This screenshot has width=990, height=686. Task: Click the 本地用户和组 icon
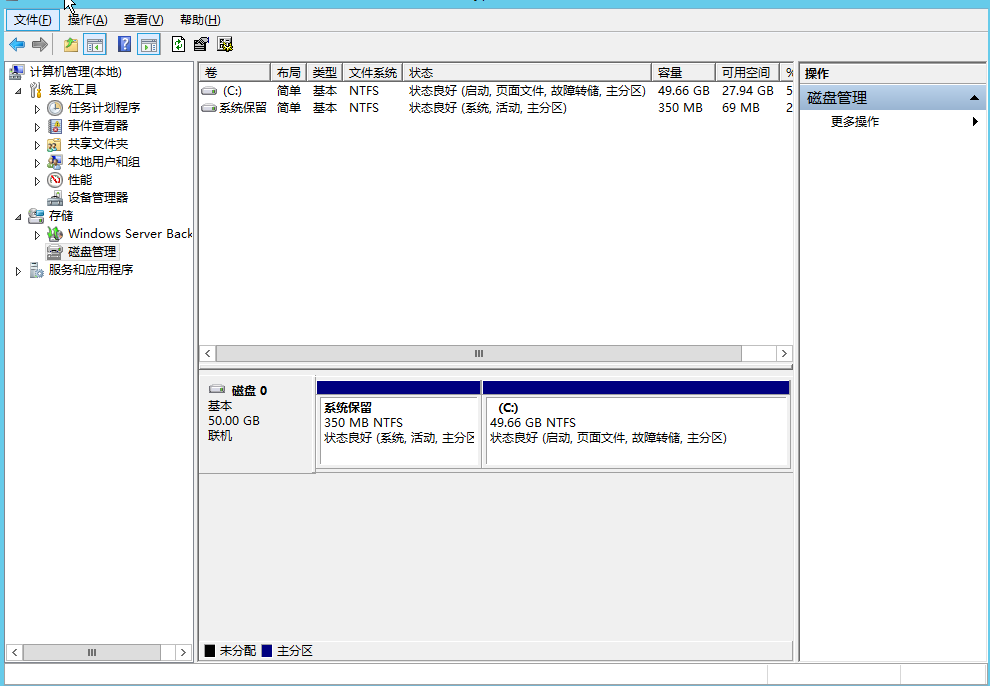(55, 162)
